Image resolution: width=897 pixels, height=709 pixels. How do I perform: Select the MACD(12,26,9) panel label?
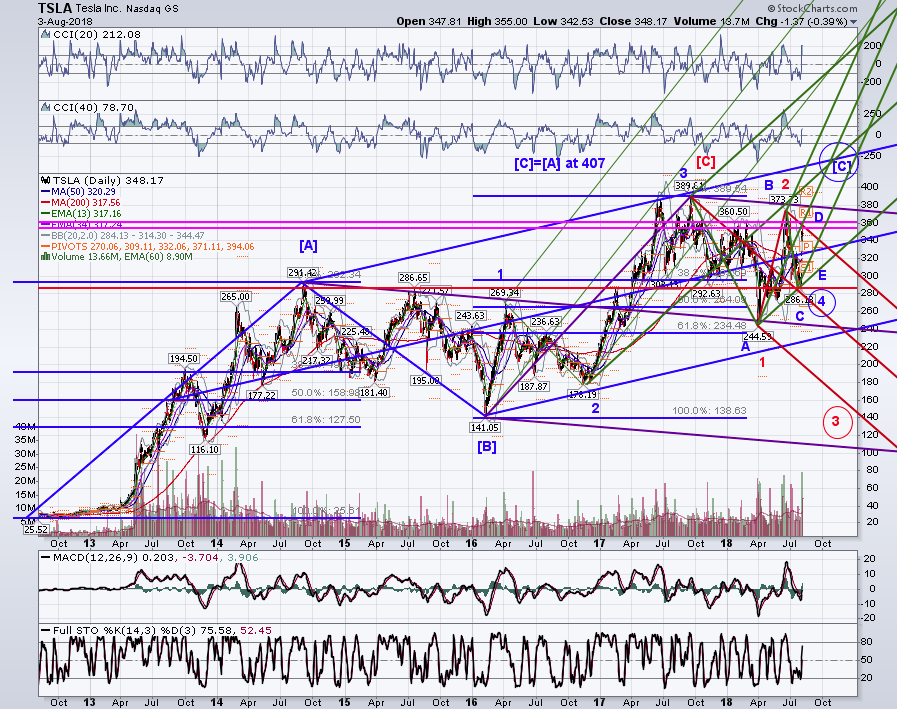tap(91, 558)
